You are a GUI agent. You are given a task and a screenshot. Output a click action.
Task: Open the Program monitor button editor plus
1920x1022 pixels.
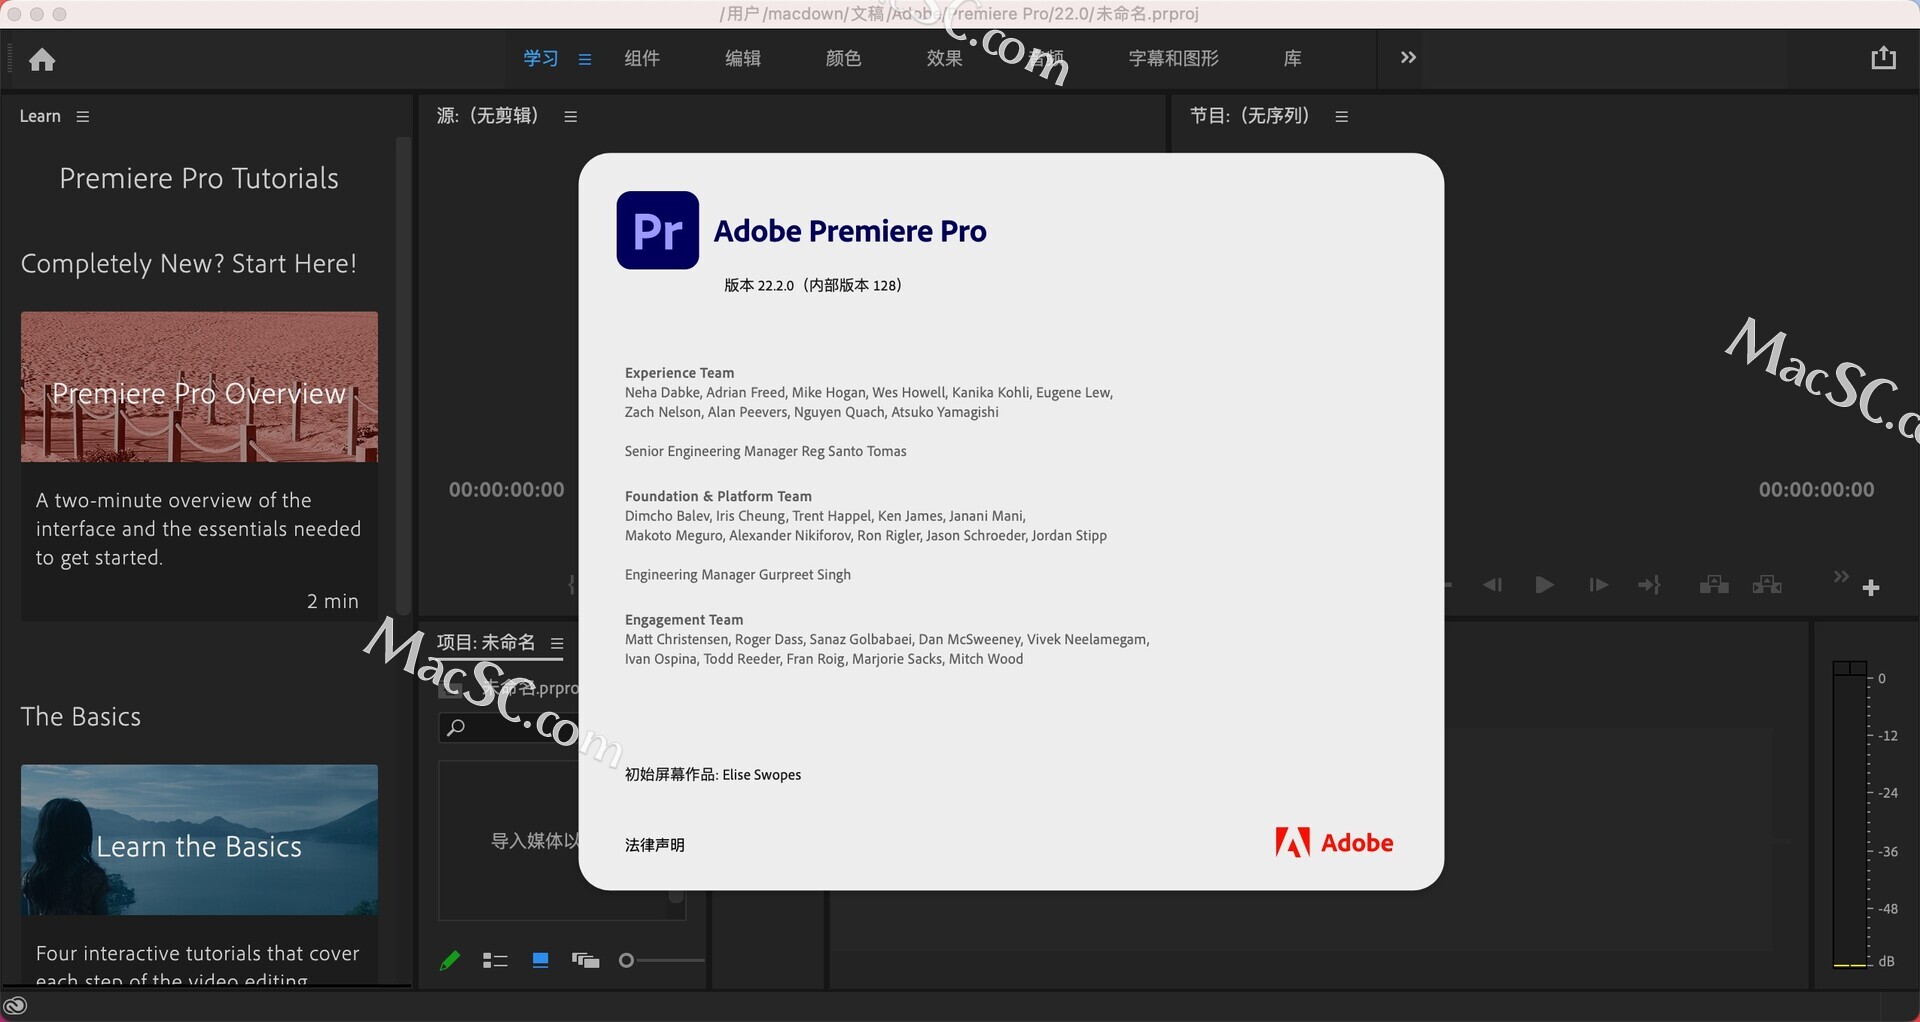tap(1871, 588)
